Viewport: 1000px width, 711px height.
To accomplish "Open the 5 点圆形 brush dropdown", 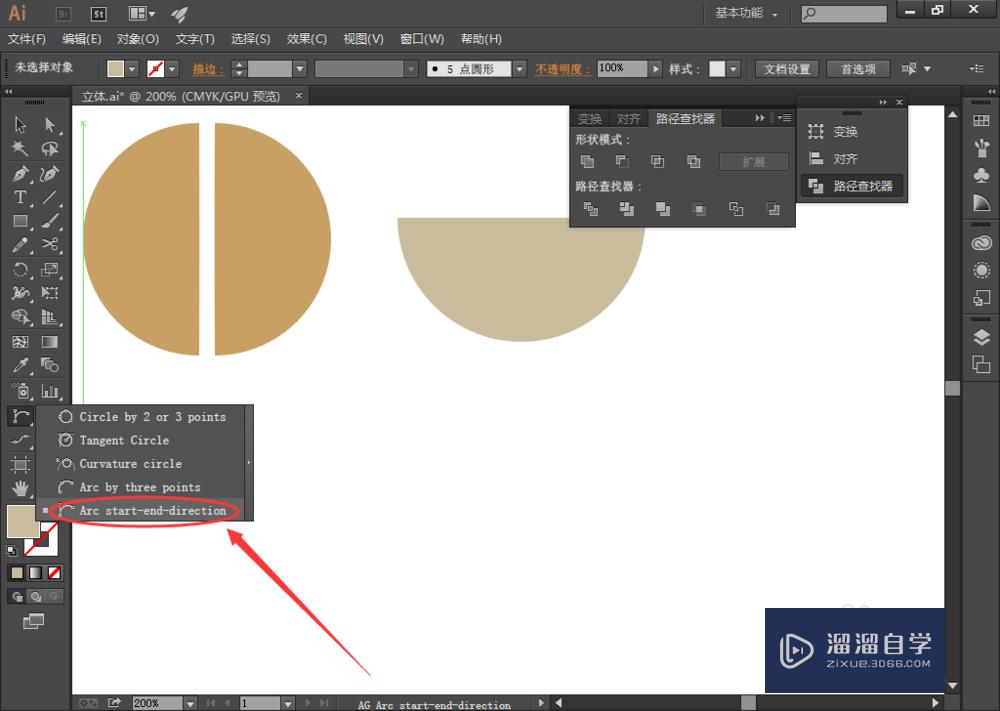I will click(x=518, y=69).
